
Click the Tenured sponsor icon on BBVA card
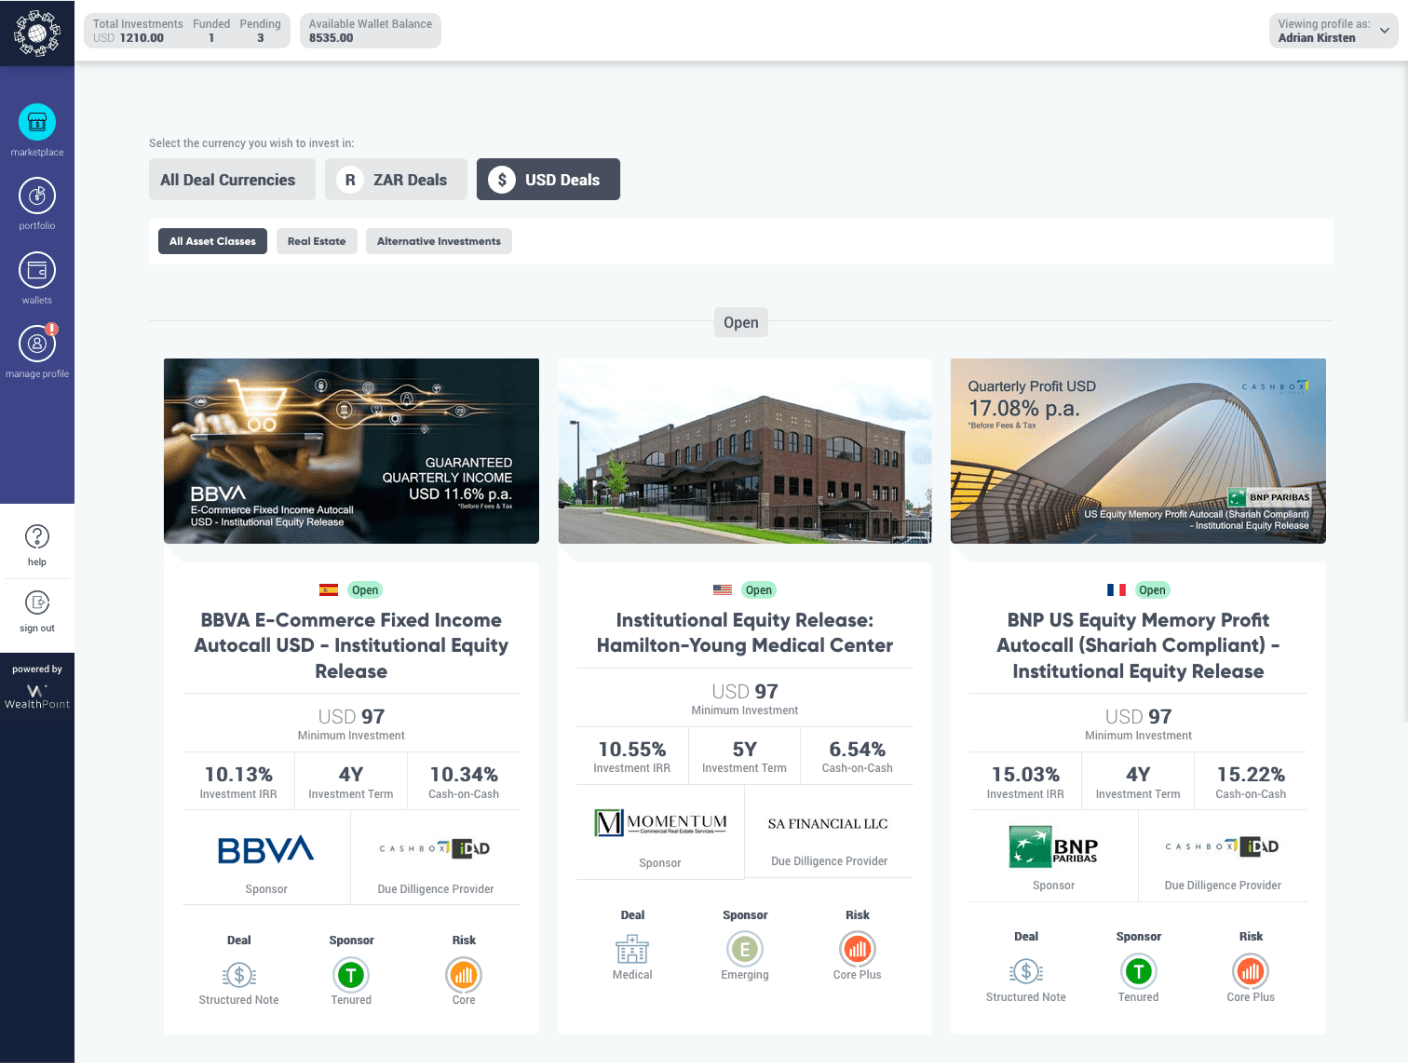click(351, 975)
